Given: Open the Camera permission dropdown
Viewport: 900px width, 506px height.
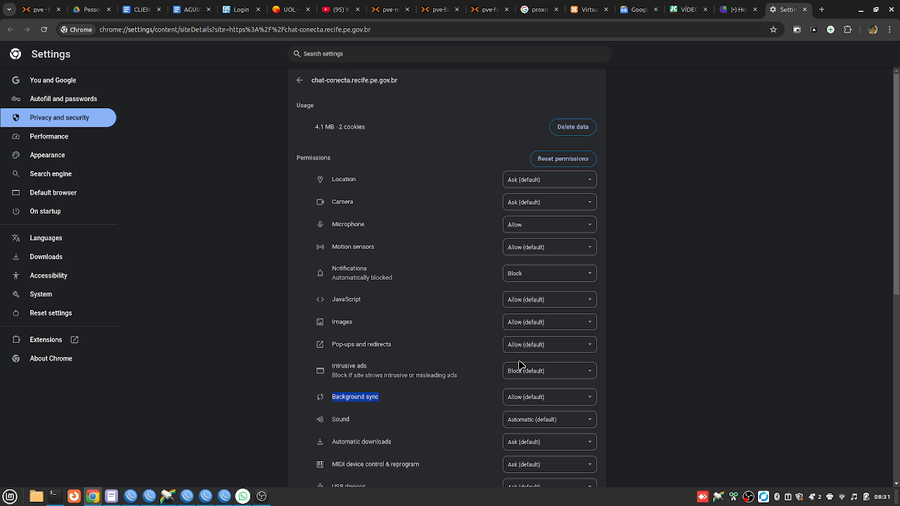Looking at the screenshot, I should click(549, 202).
